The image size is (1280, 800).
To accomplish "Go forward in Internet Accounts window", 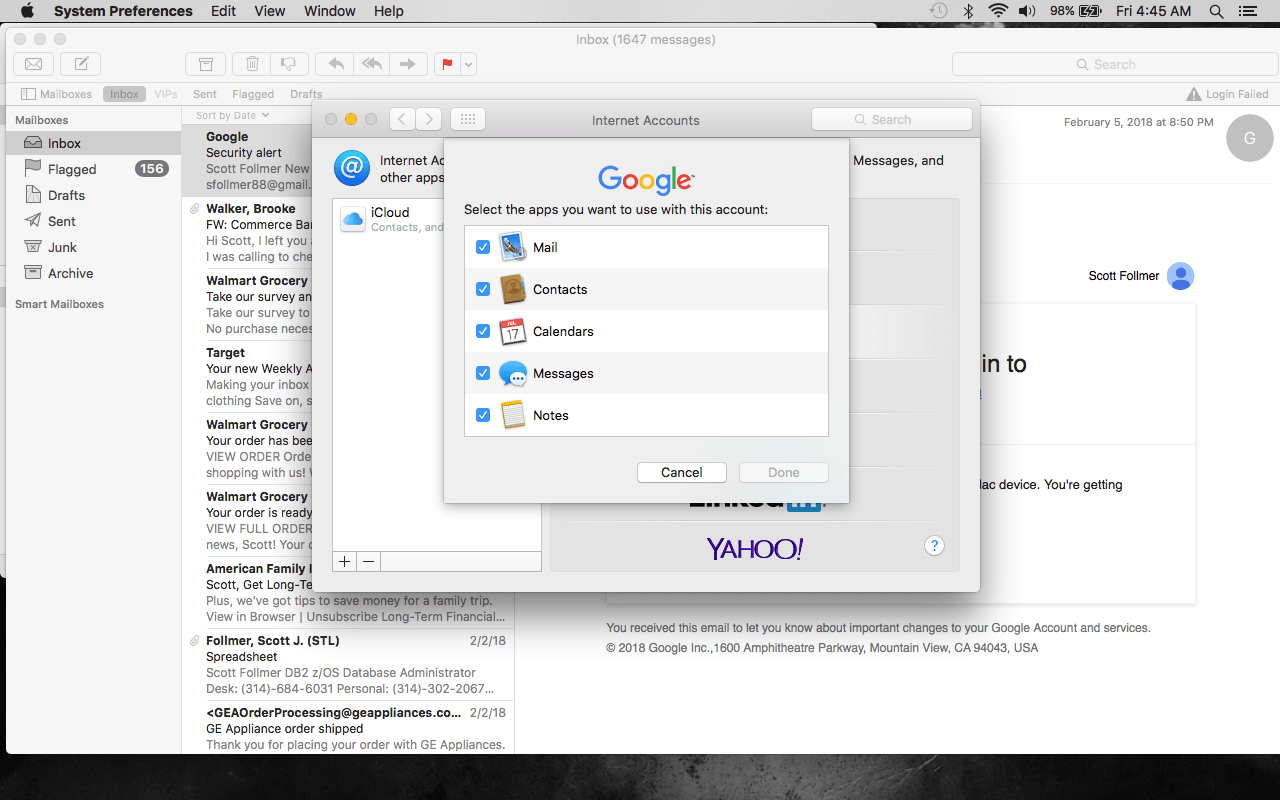I will tap(429, 119).
